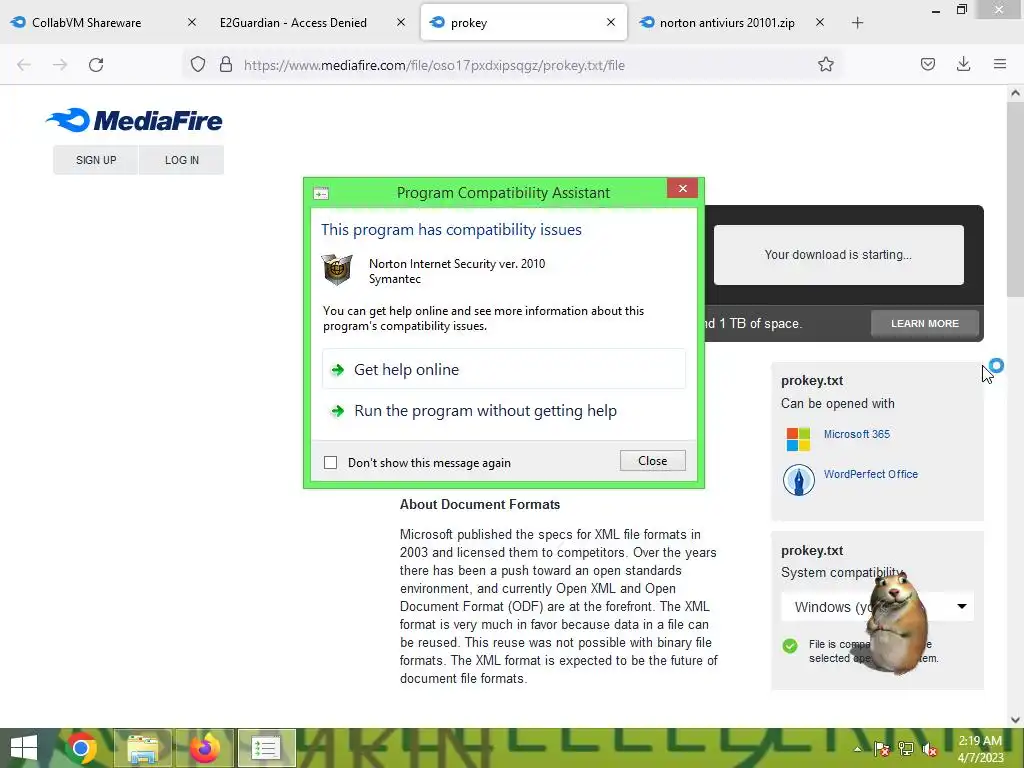Image resolution: width=1024 pixels, height=768 pixels.
Task: Choose Run the program without getting help
Action: coord(504,411)
